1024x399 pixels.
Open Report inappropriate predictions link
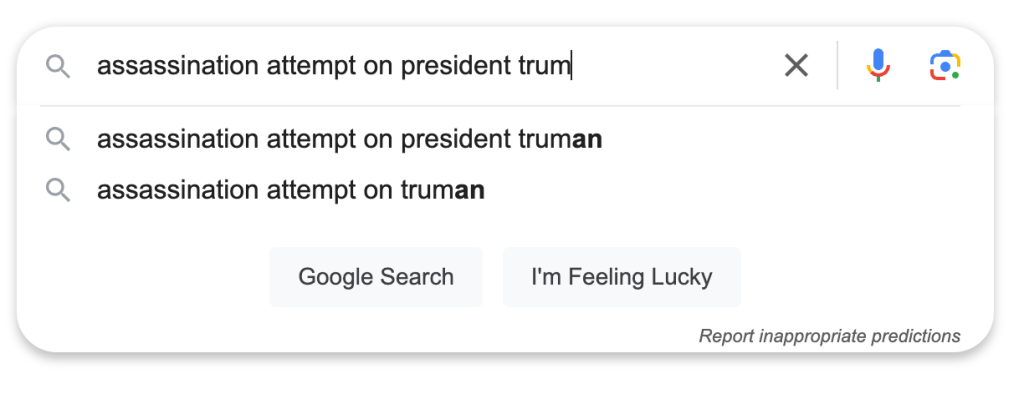pos(829,336)
